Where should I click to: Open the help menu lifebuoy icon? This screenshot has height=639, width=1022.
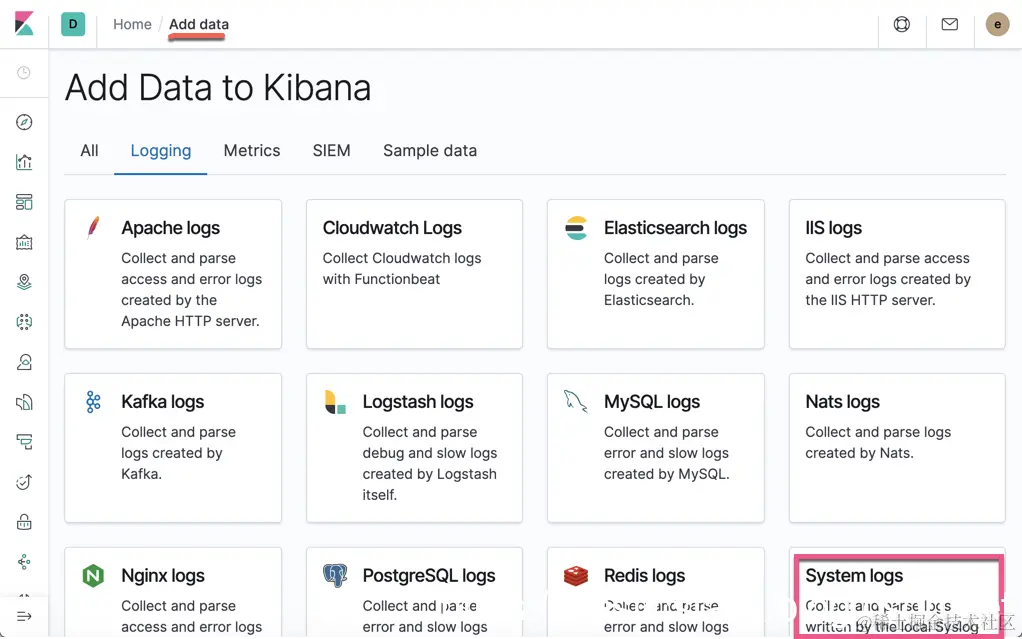click(x=902, y=24)
